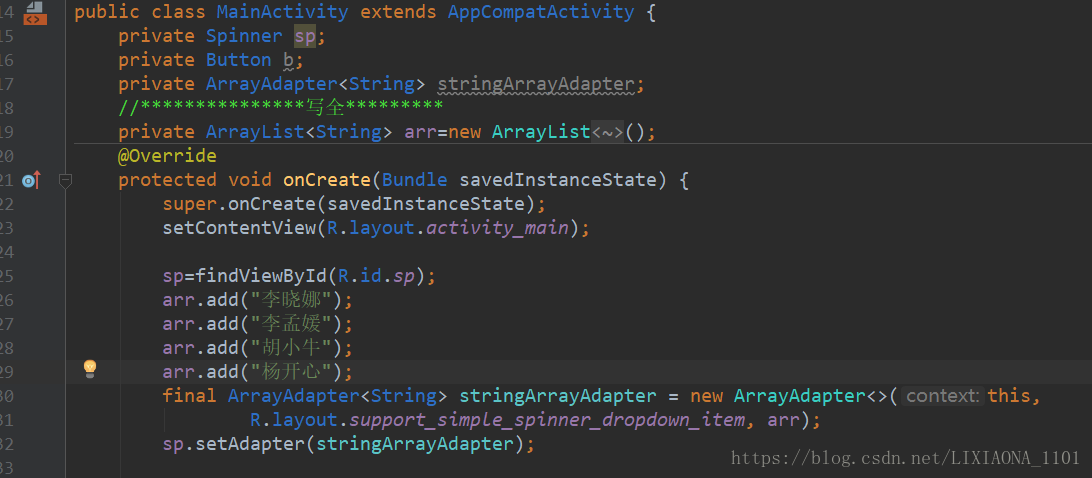This screenshot has width=1092, height=478.
Task: Click stringArrayAdapter inside the setAdapter parentheses
Action: [414, 445]
